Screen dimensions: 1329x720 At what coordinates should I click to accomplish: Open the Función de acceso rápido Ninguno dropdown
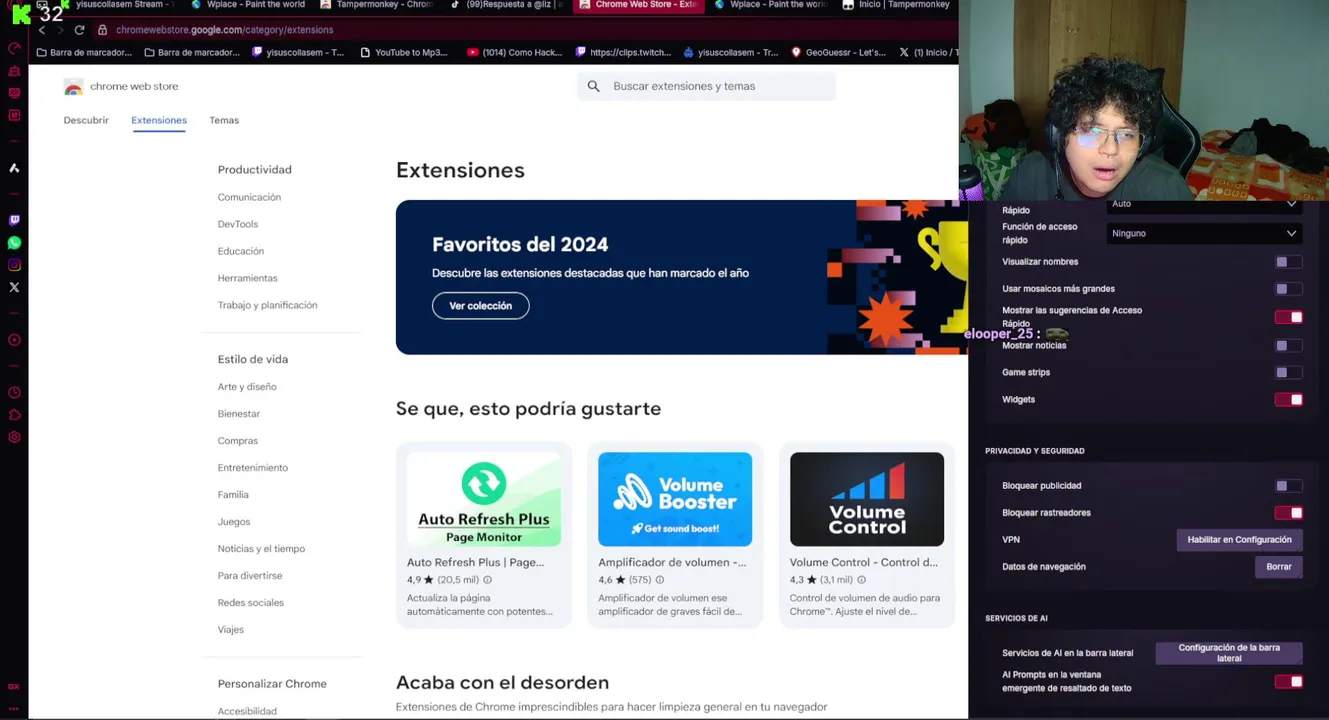(1204, 233)
